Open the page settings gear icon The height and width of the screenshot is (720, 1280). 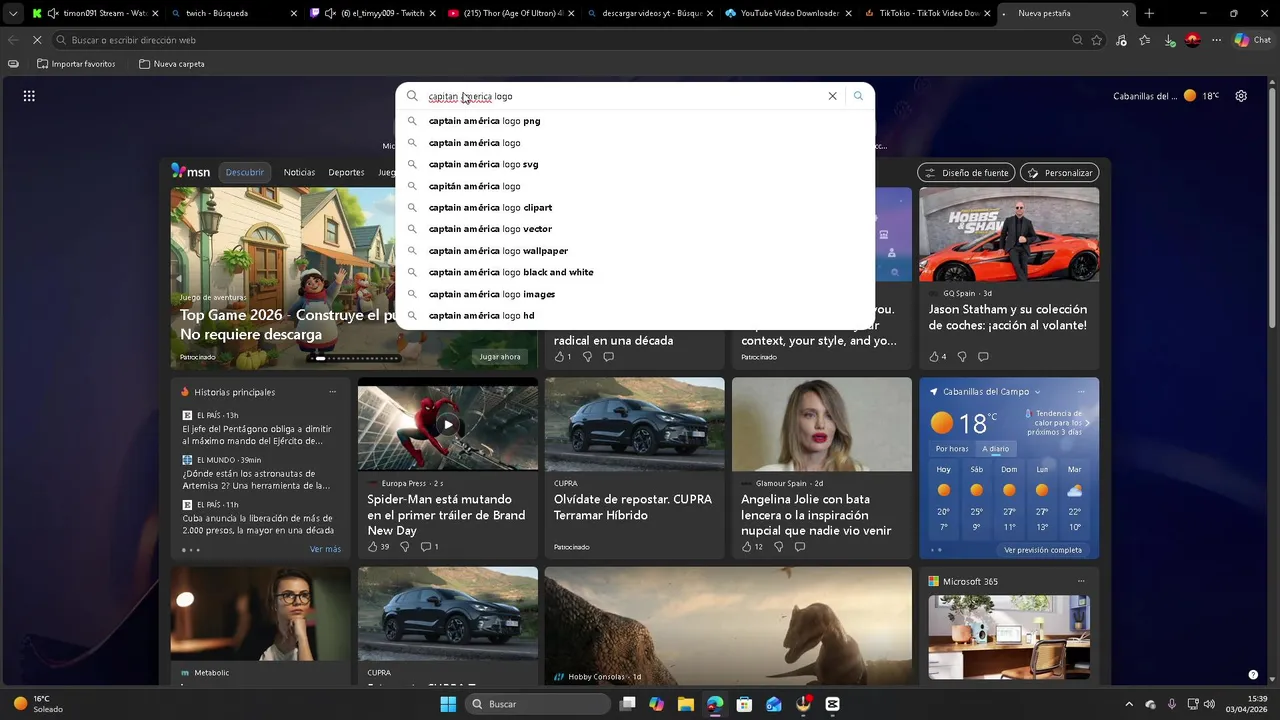click(x=1241, y=96)
